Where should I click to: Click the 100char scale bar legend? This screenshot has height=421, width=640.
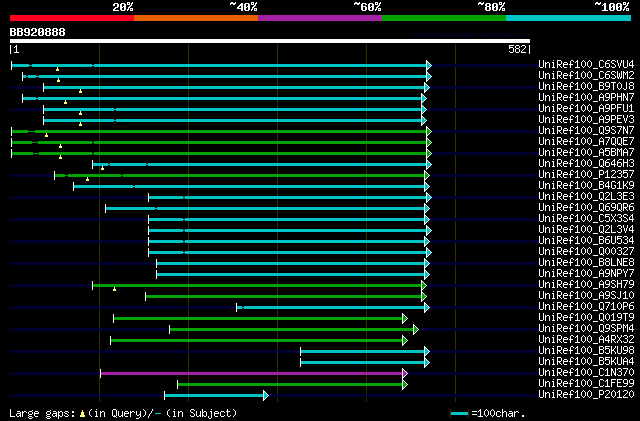pos(487,413)
